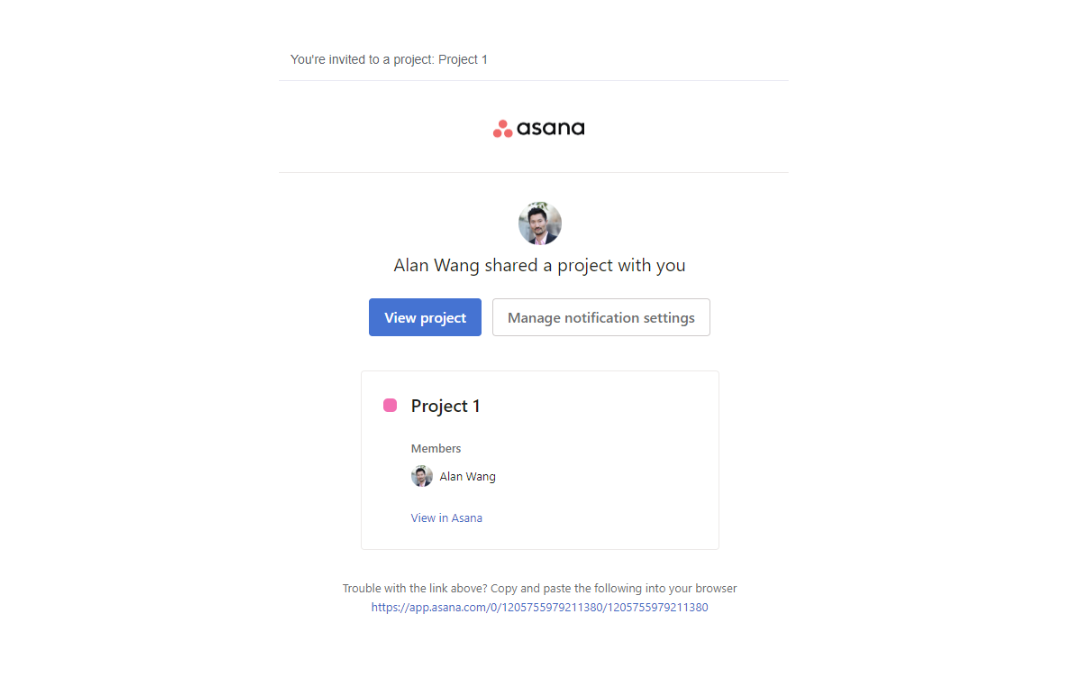
Task: Open Manage notification settings
Action: pos(600,317)
